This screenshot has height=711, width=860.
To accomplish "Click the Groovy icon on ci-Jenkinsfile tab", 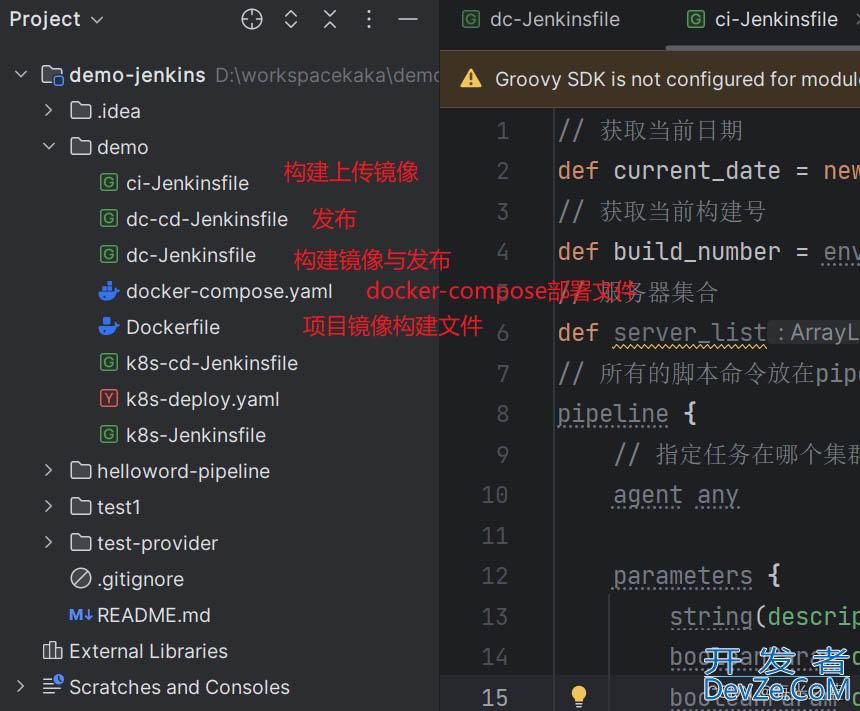I will 695,20.
